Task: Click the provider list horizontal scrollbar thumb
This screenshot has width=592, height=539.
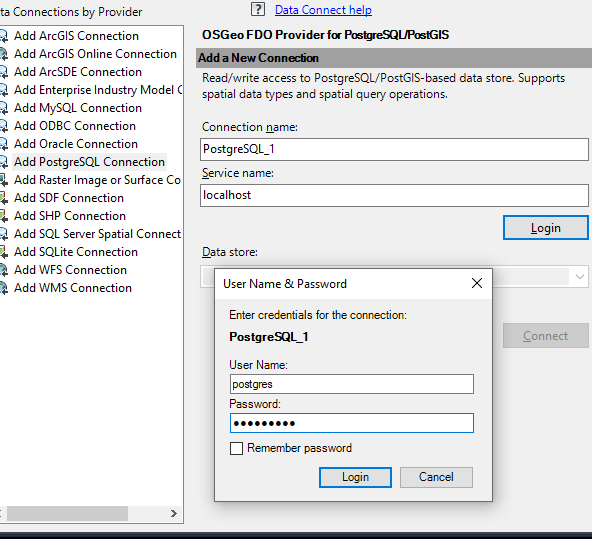Action: click(x=67, y=513)
